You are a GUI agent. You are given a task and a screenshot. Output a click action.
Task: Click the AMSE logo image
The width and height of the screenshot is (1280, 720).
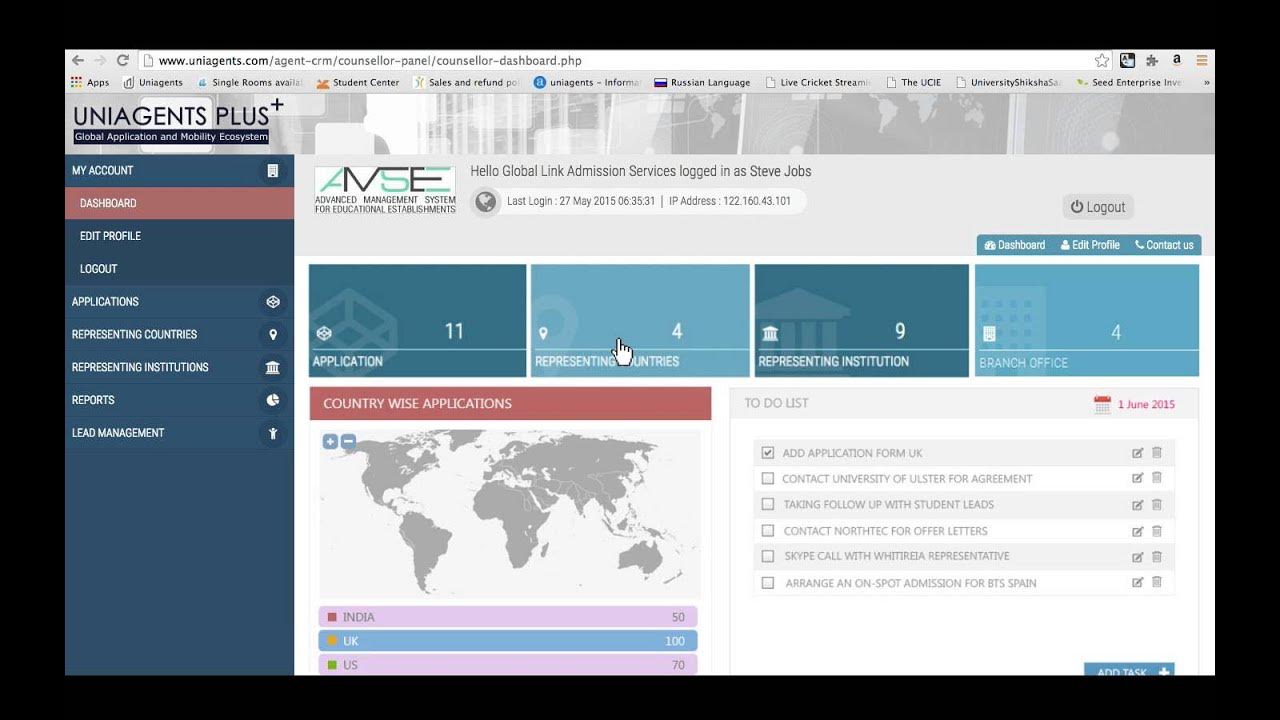(x=385, y=190)
